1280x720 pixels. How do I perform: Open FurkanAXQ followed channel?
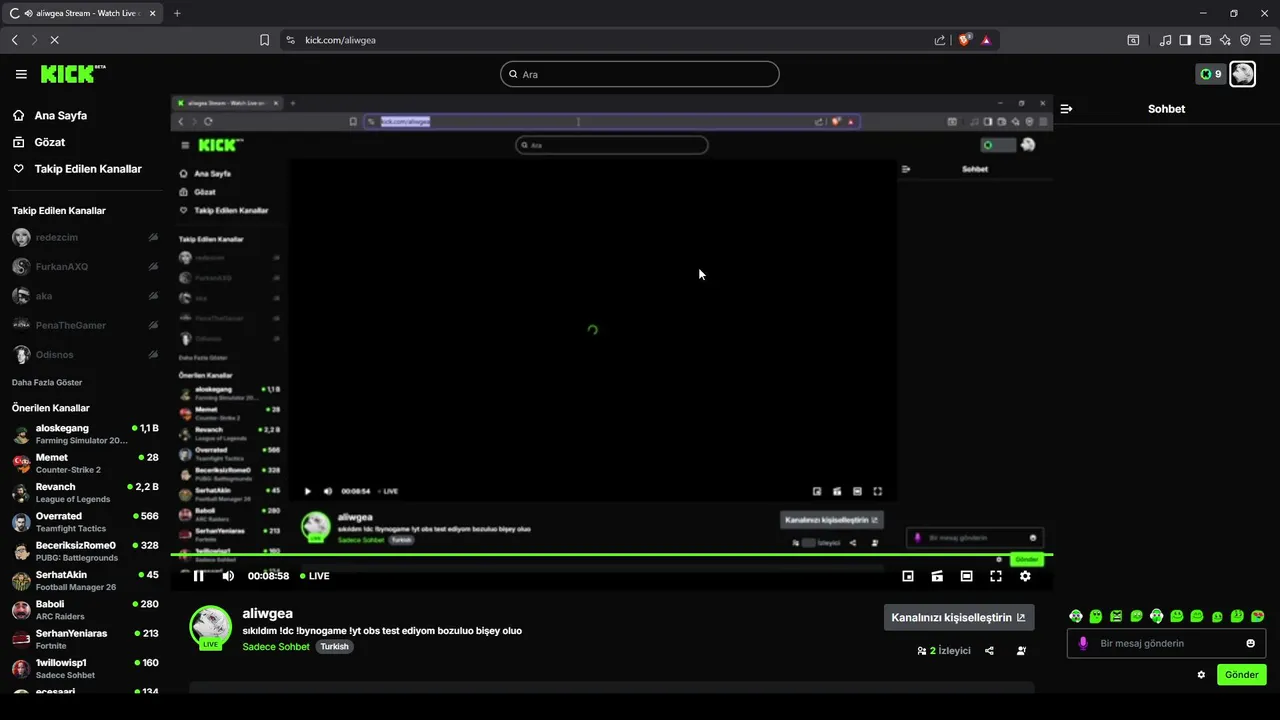(85, 267)
